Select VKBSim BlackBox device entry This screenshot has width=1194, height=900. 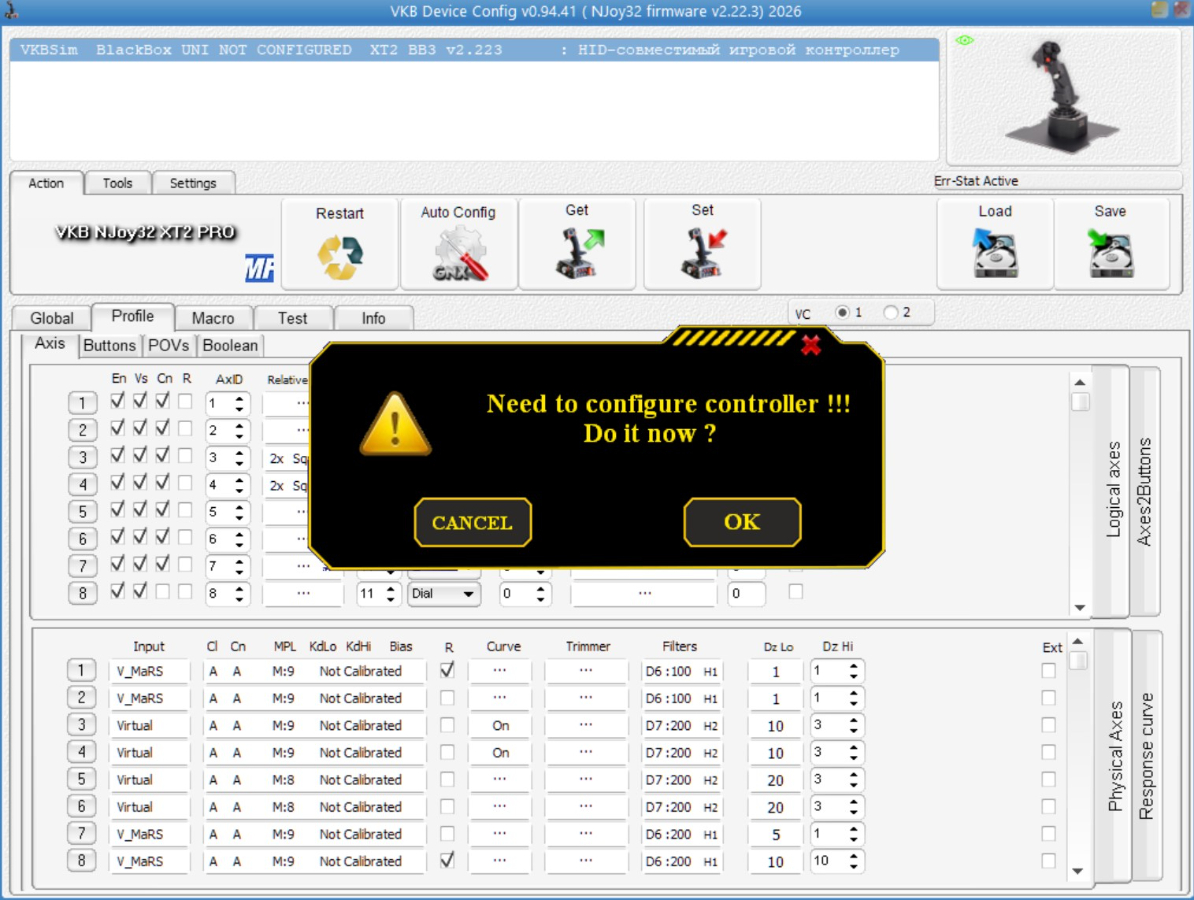(x=474, y=50)
